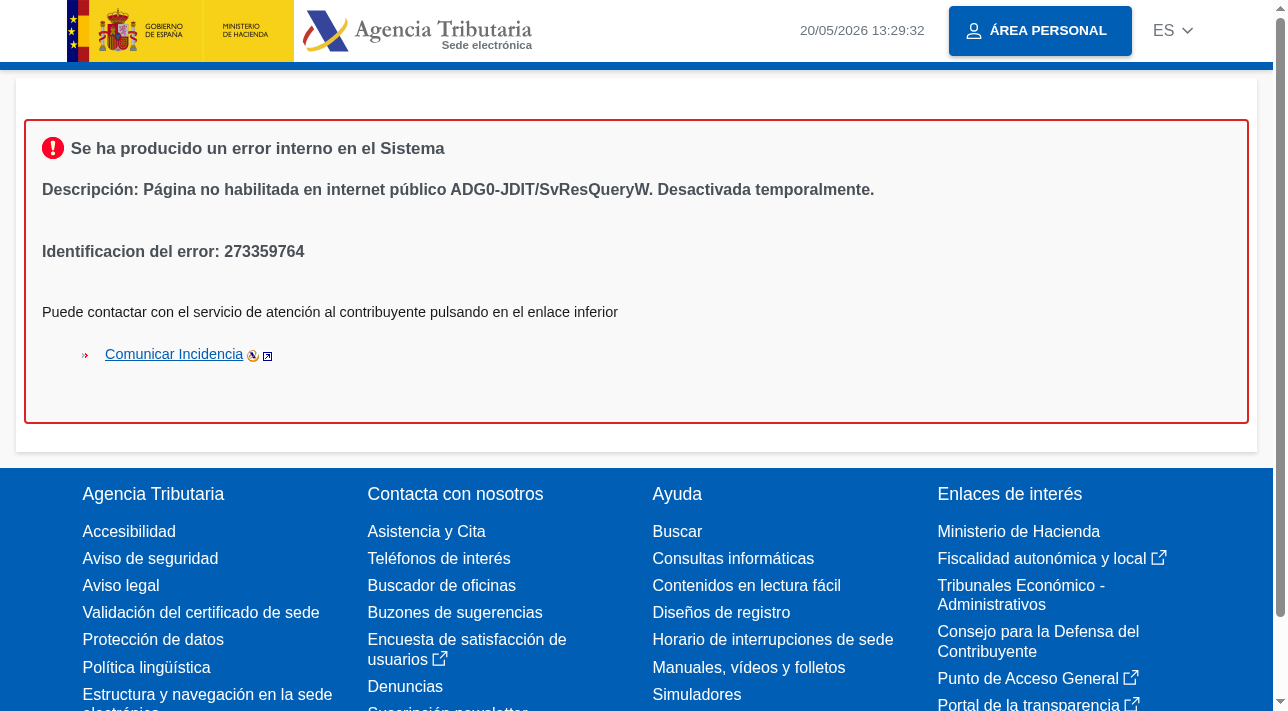Open Teléfonos de interés
Image resolution: width=1288 pixels, height=711 pixels.
point(439,559)
